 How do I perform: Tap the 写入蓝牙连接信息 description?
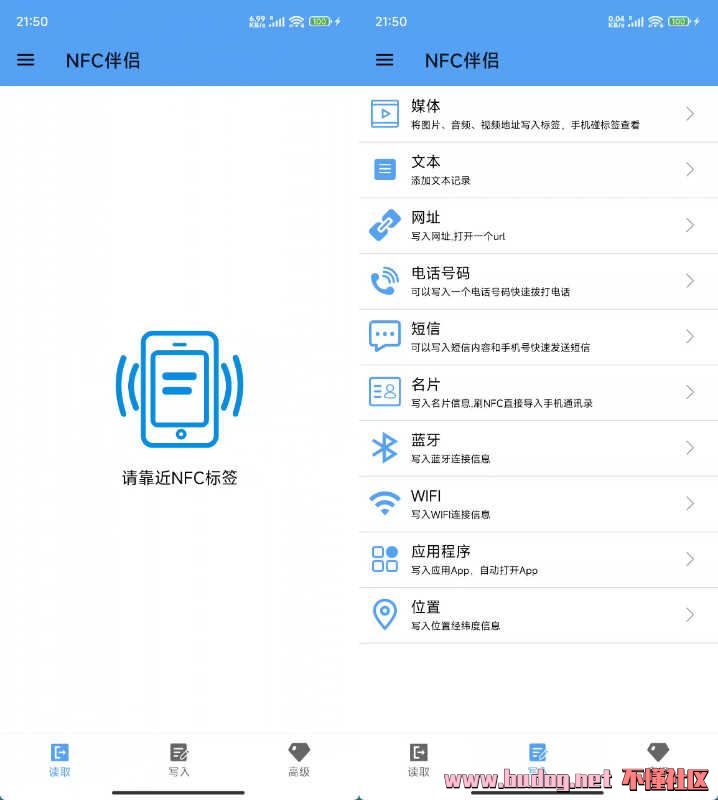451,459
